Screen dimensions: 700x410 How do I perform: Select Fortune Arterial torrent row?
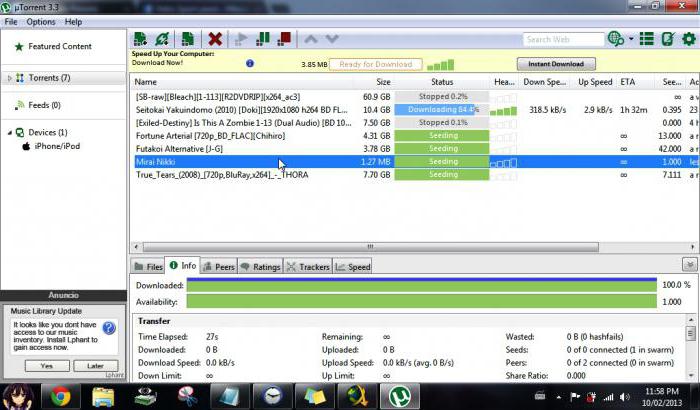[x=415, y=136]
